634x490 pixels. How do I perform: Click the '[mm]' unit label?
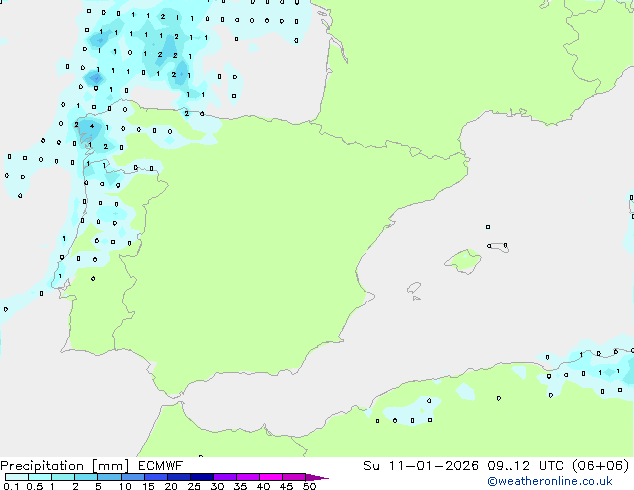[110, 466]
